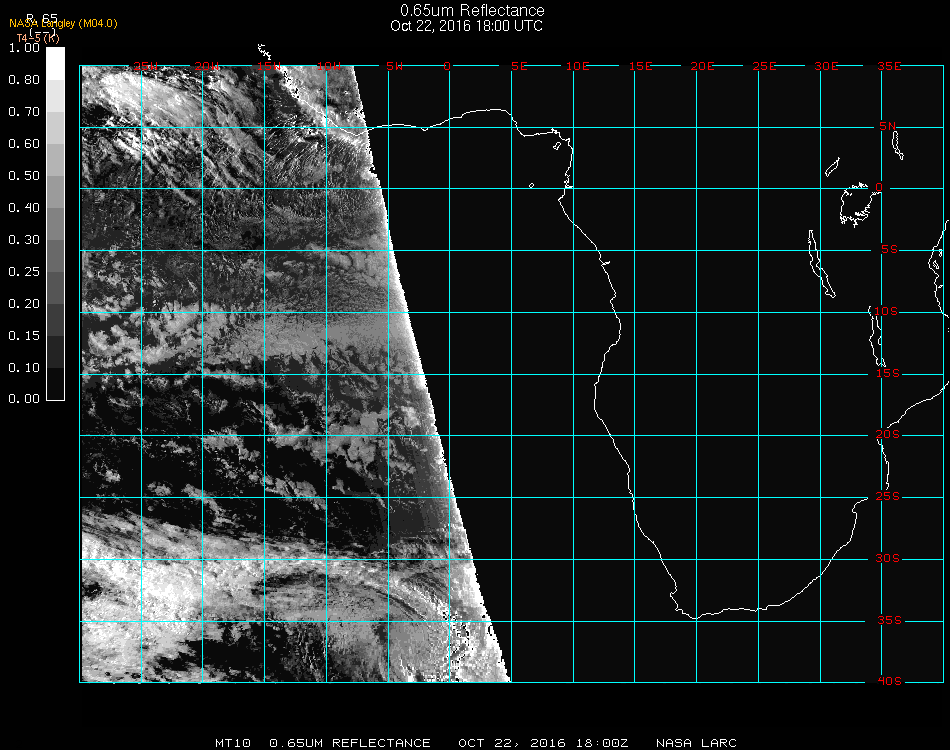Viewport: 950px width, 750px height.
Task: Click the 20E longitude label
Action: (702, 67)
